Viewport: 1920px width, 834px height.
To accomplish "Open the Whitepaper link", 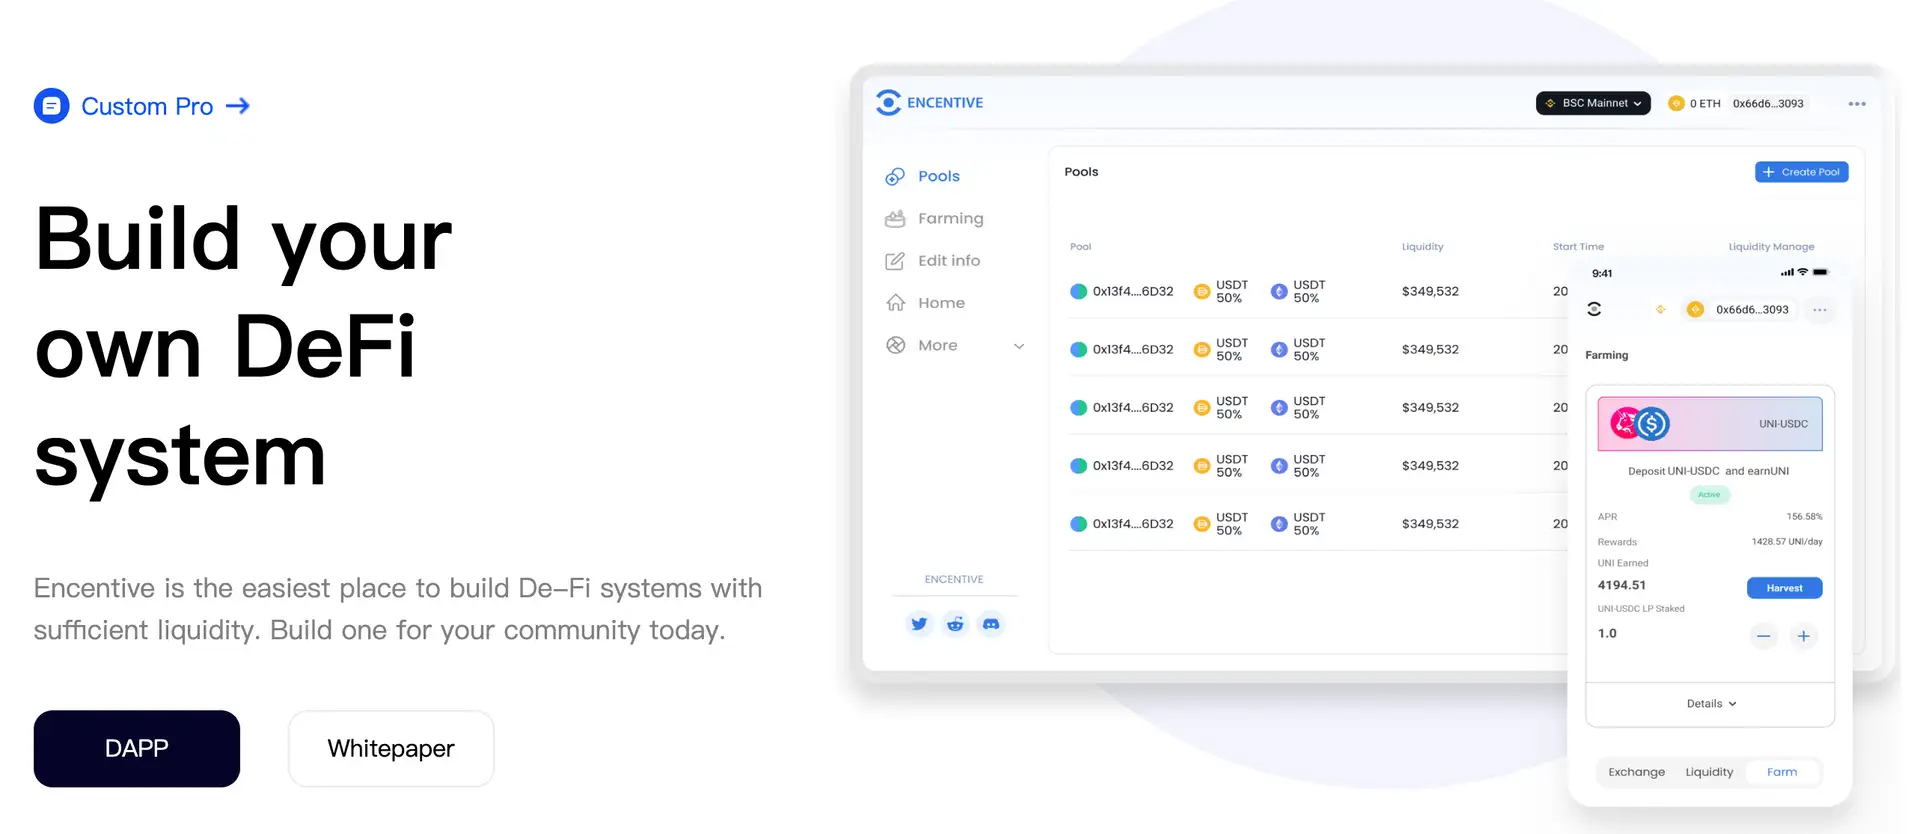I will pos(391,749).
